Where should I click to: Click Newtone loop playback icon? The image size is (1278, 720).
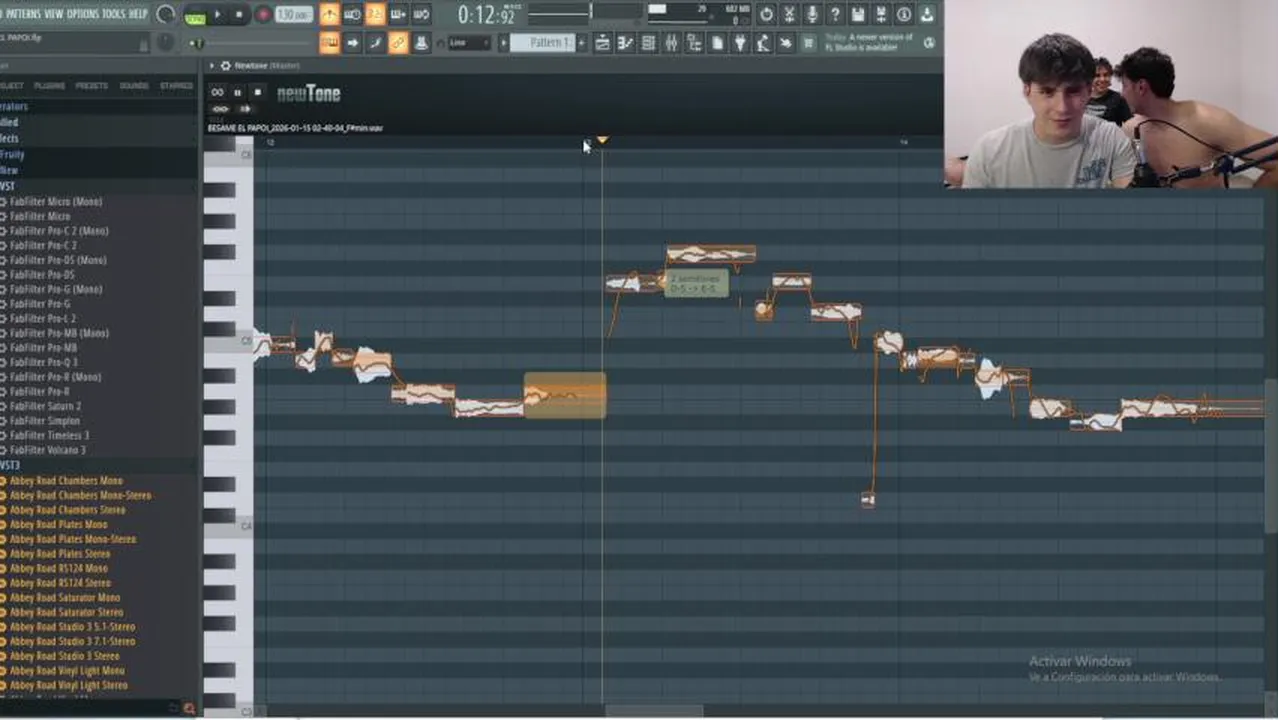click(x=217, y=92)
